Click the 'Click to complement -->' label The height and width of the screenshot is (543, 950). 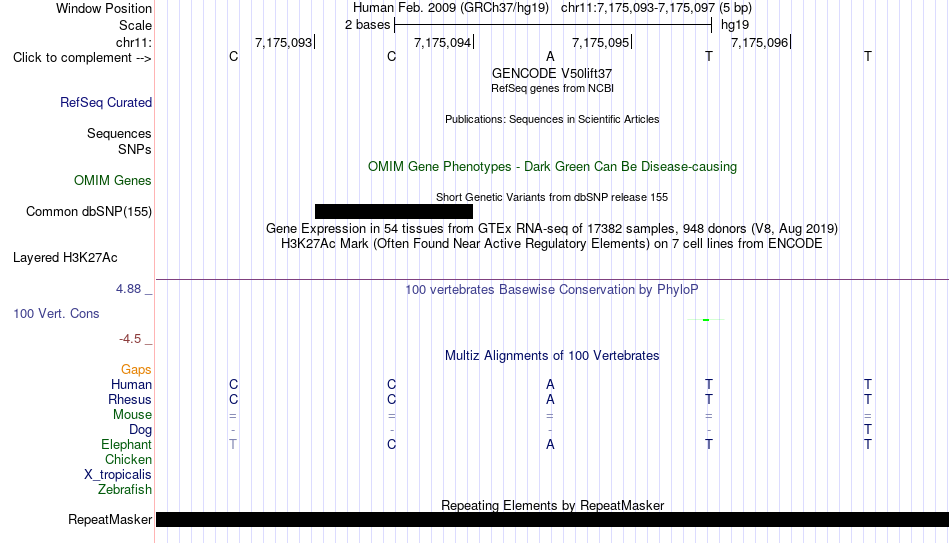tap(82, 58)
